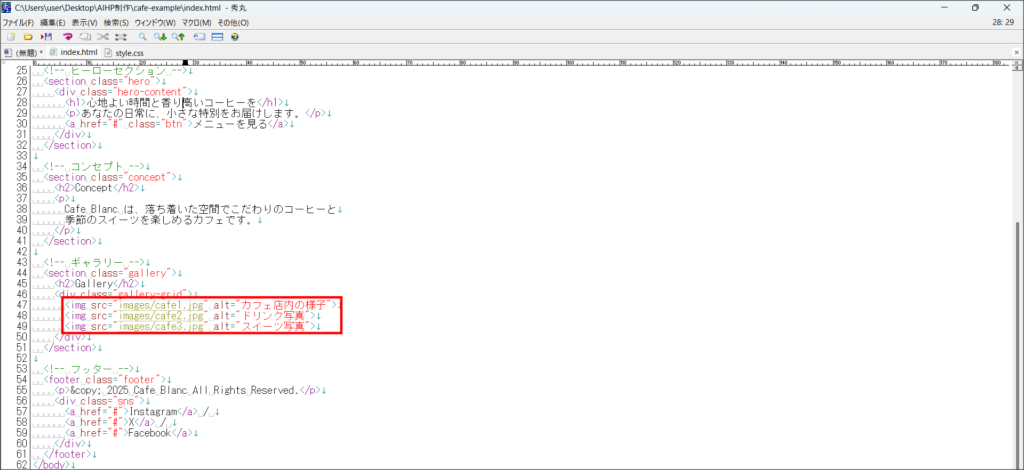Open the マクロ(M) menu

[x=196, y=22]
